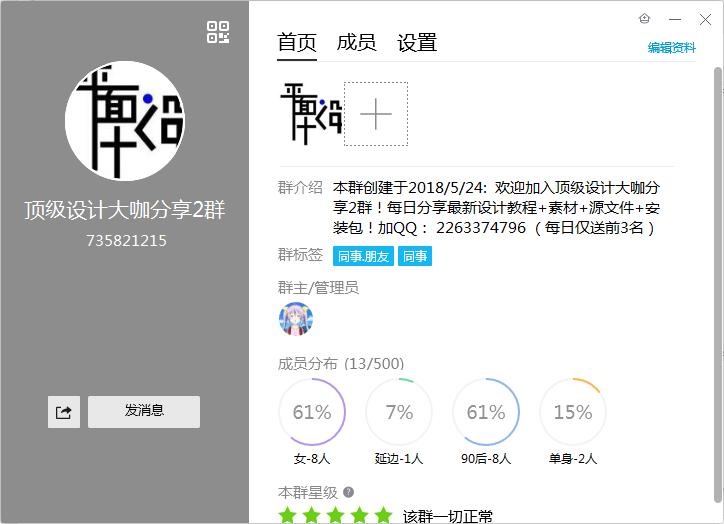Click the 7% 延边-1人 distribution circle
The height and width of the screenshot is (524, 724).
coord(399,412)
